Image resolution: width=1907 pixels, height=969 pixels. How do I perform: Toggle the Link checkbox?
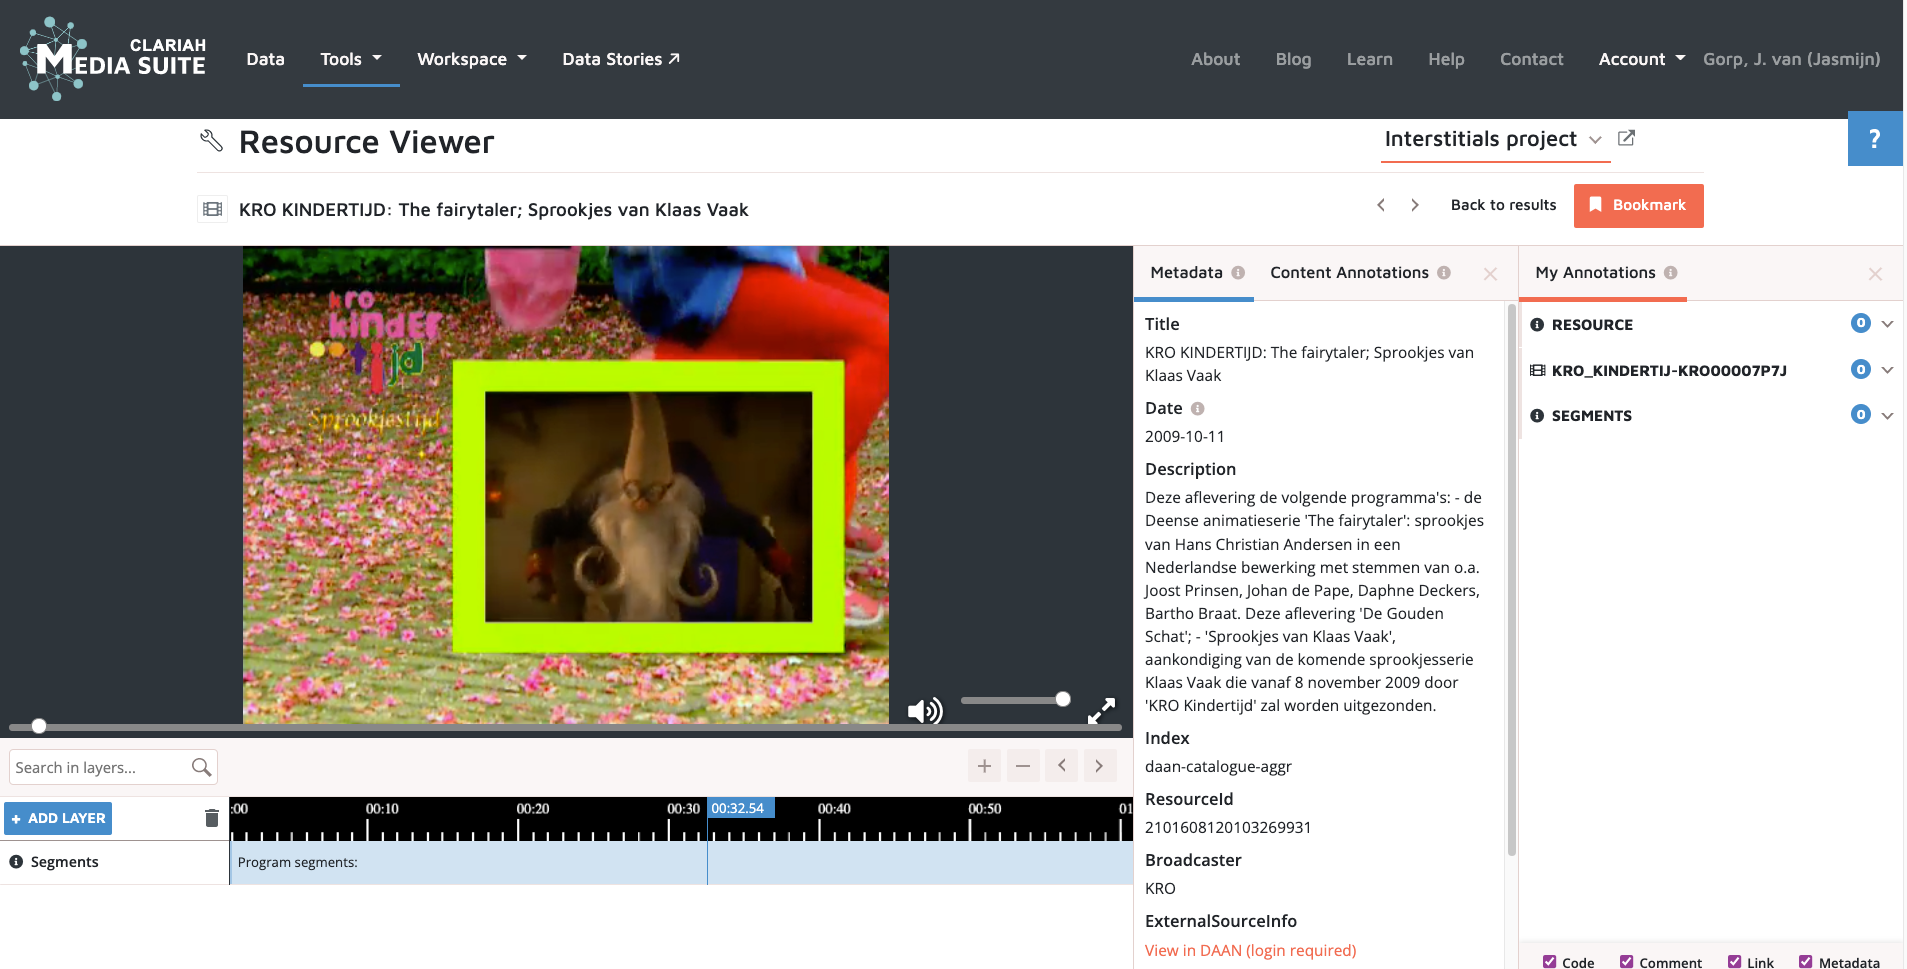click(1734, 962)
